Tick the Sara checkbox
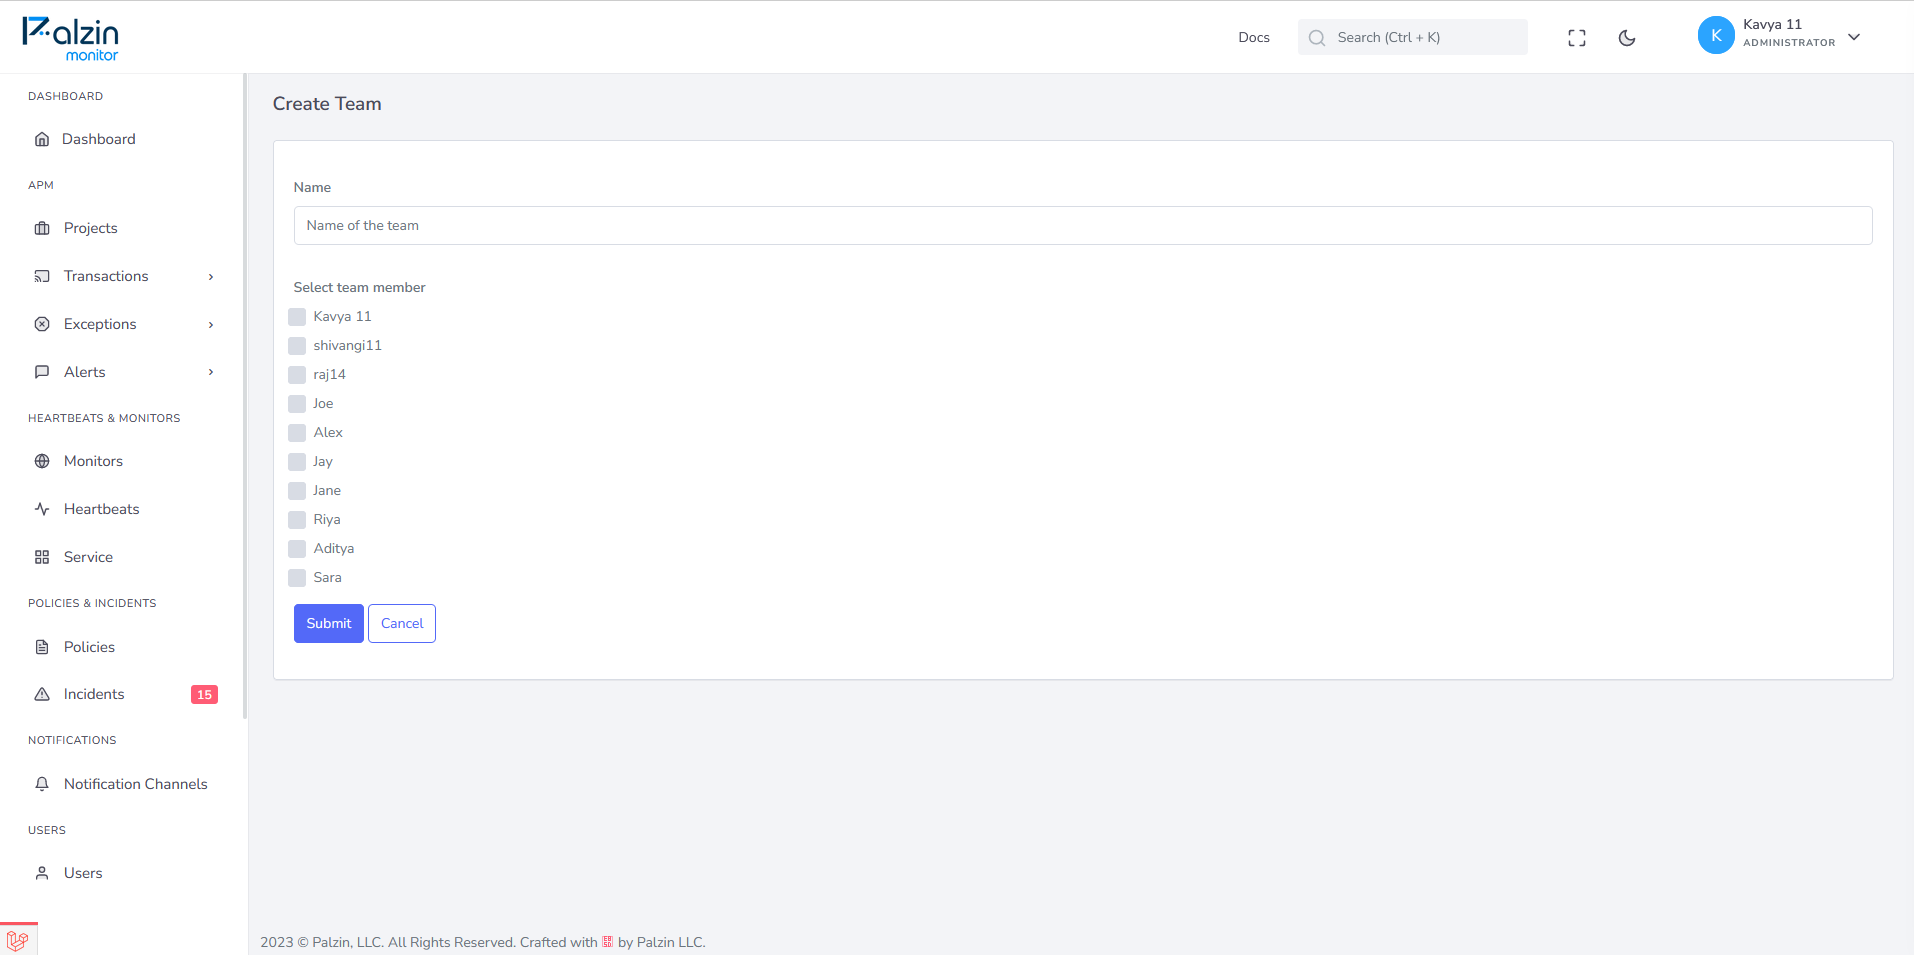Image resolution: width=1914 pixels, height=955 pixels. point(297,578)
